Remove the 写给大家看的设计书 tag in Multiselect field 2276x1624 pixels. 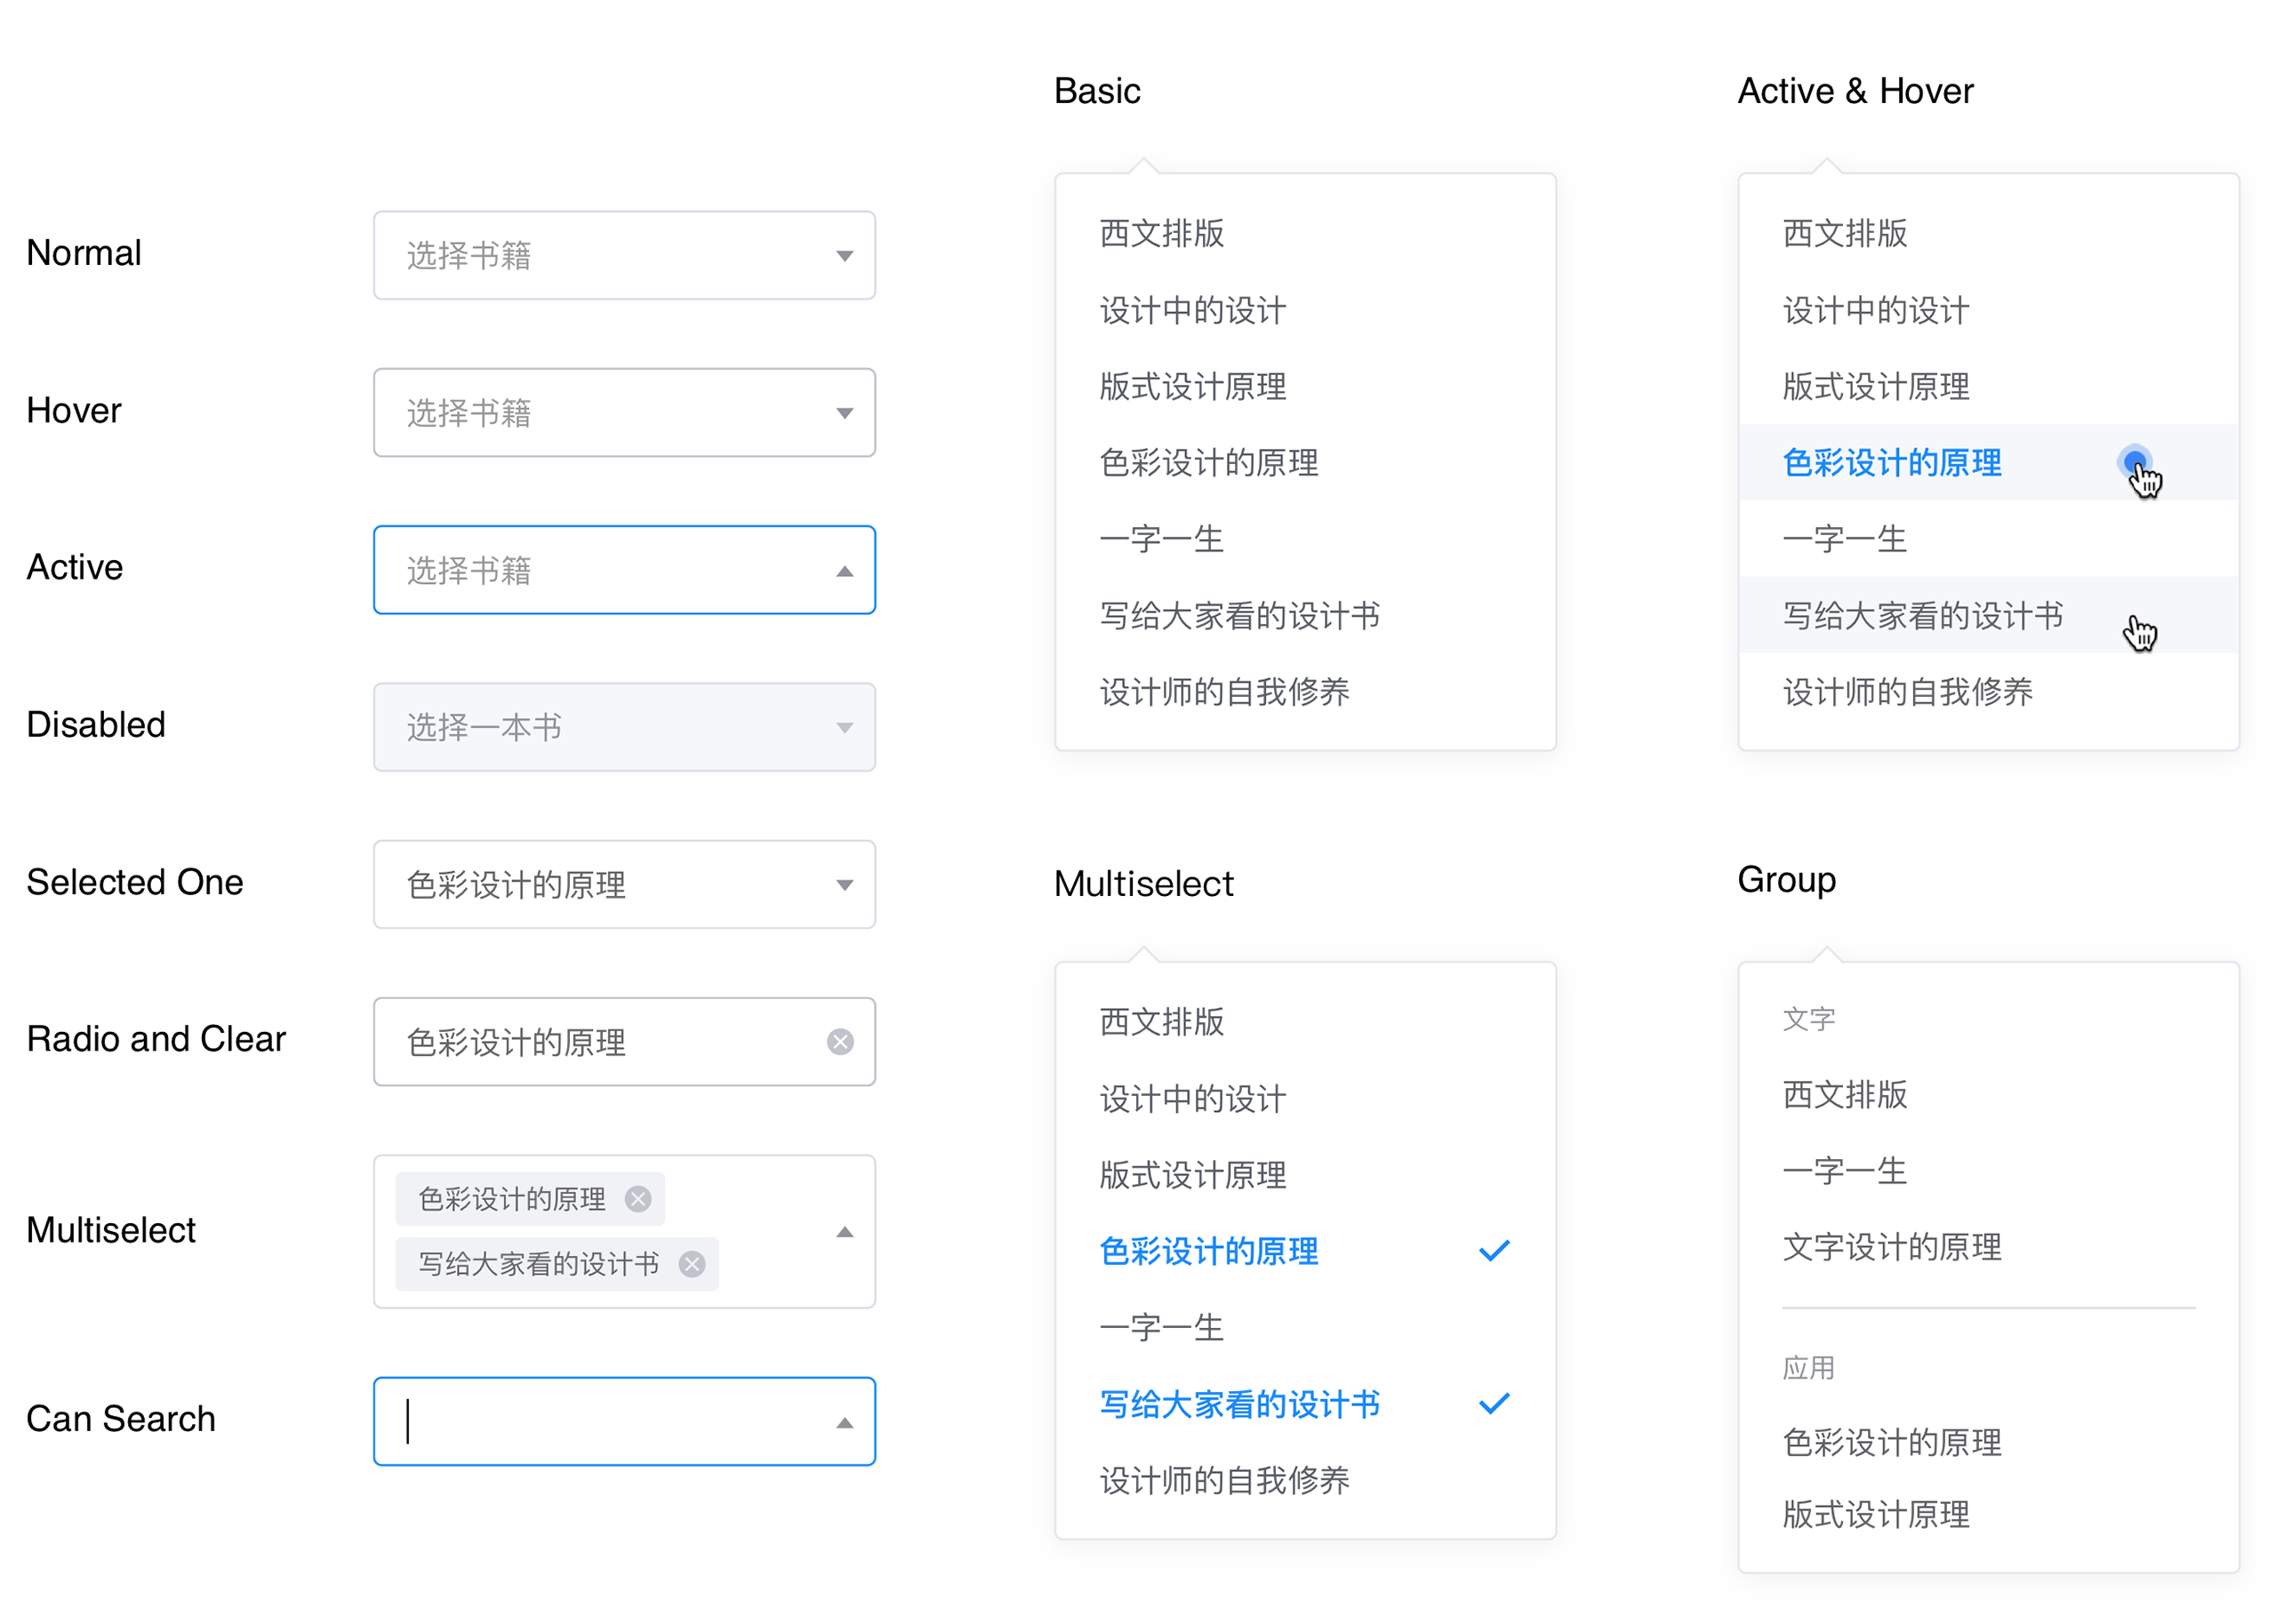pyautogui.click(x=692, y=1264)
